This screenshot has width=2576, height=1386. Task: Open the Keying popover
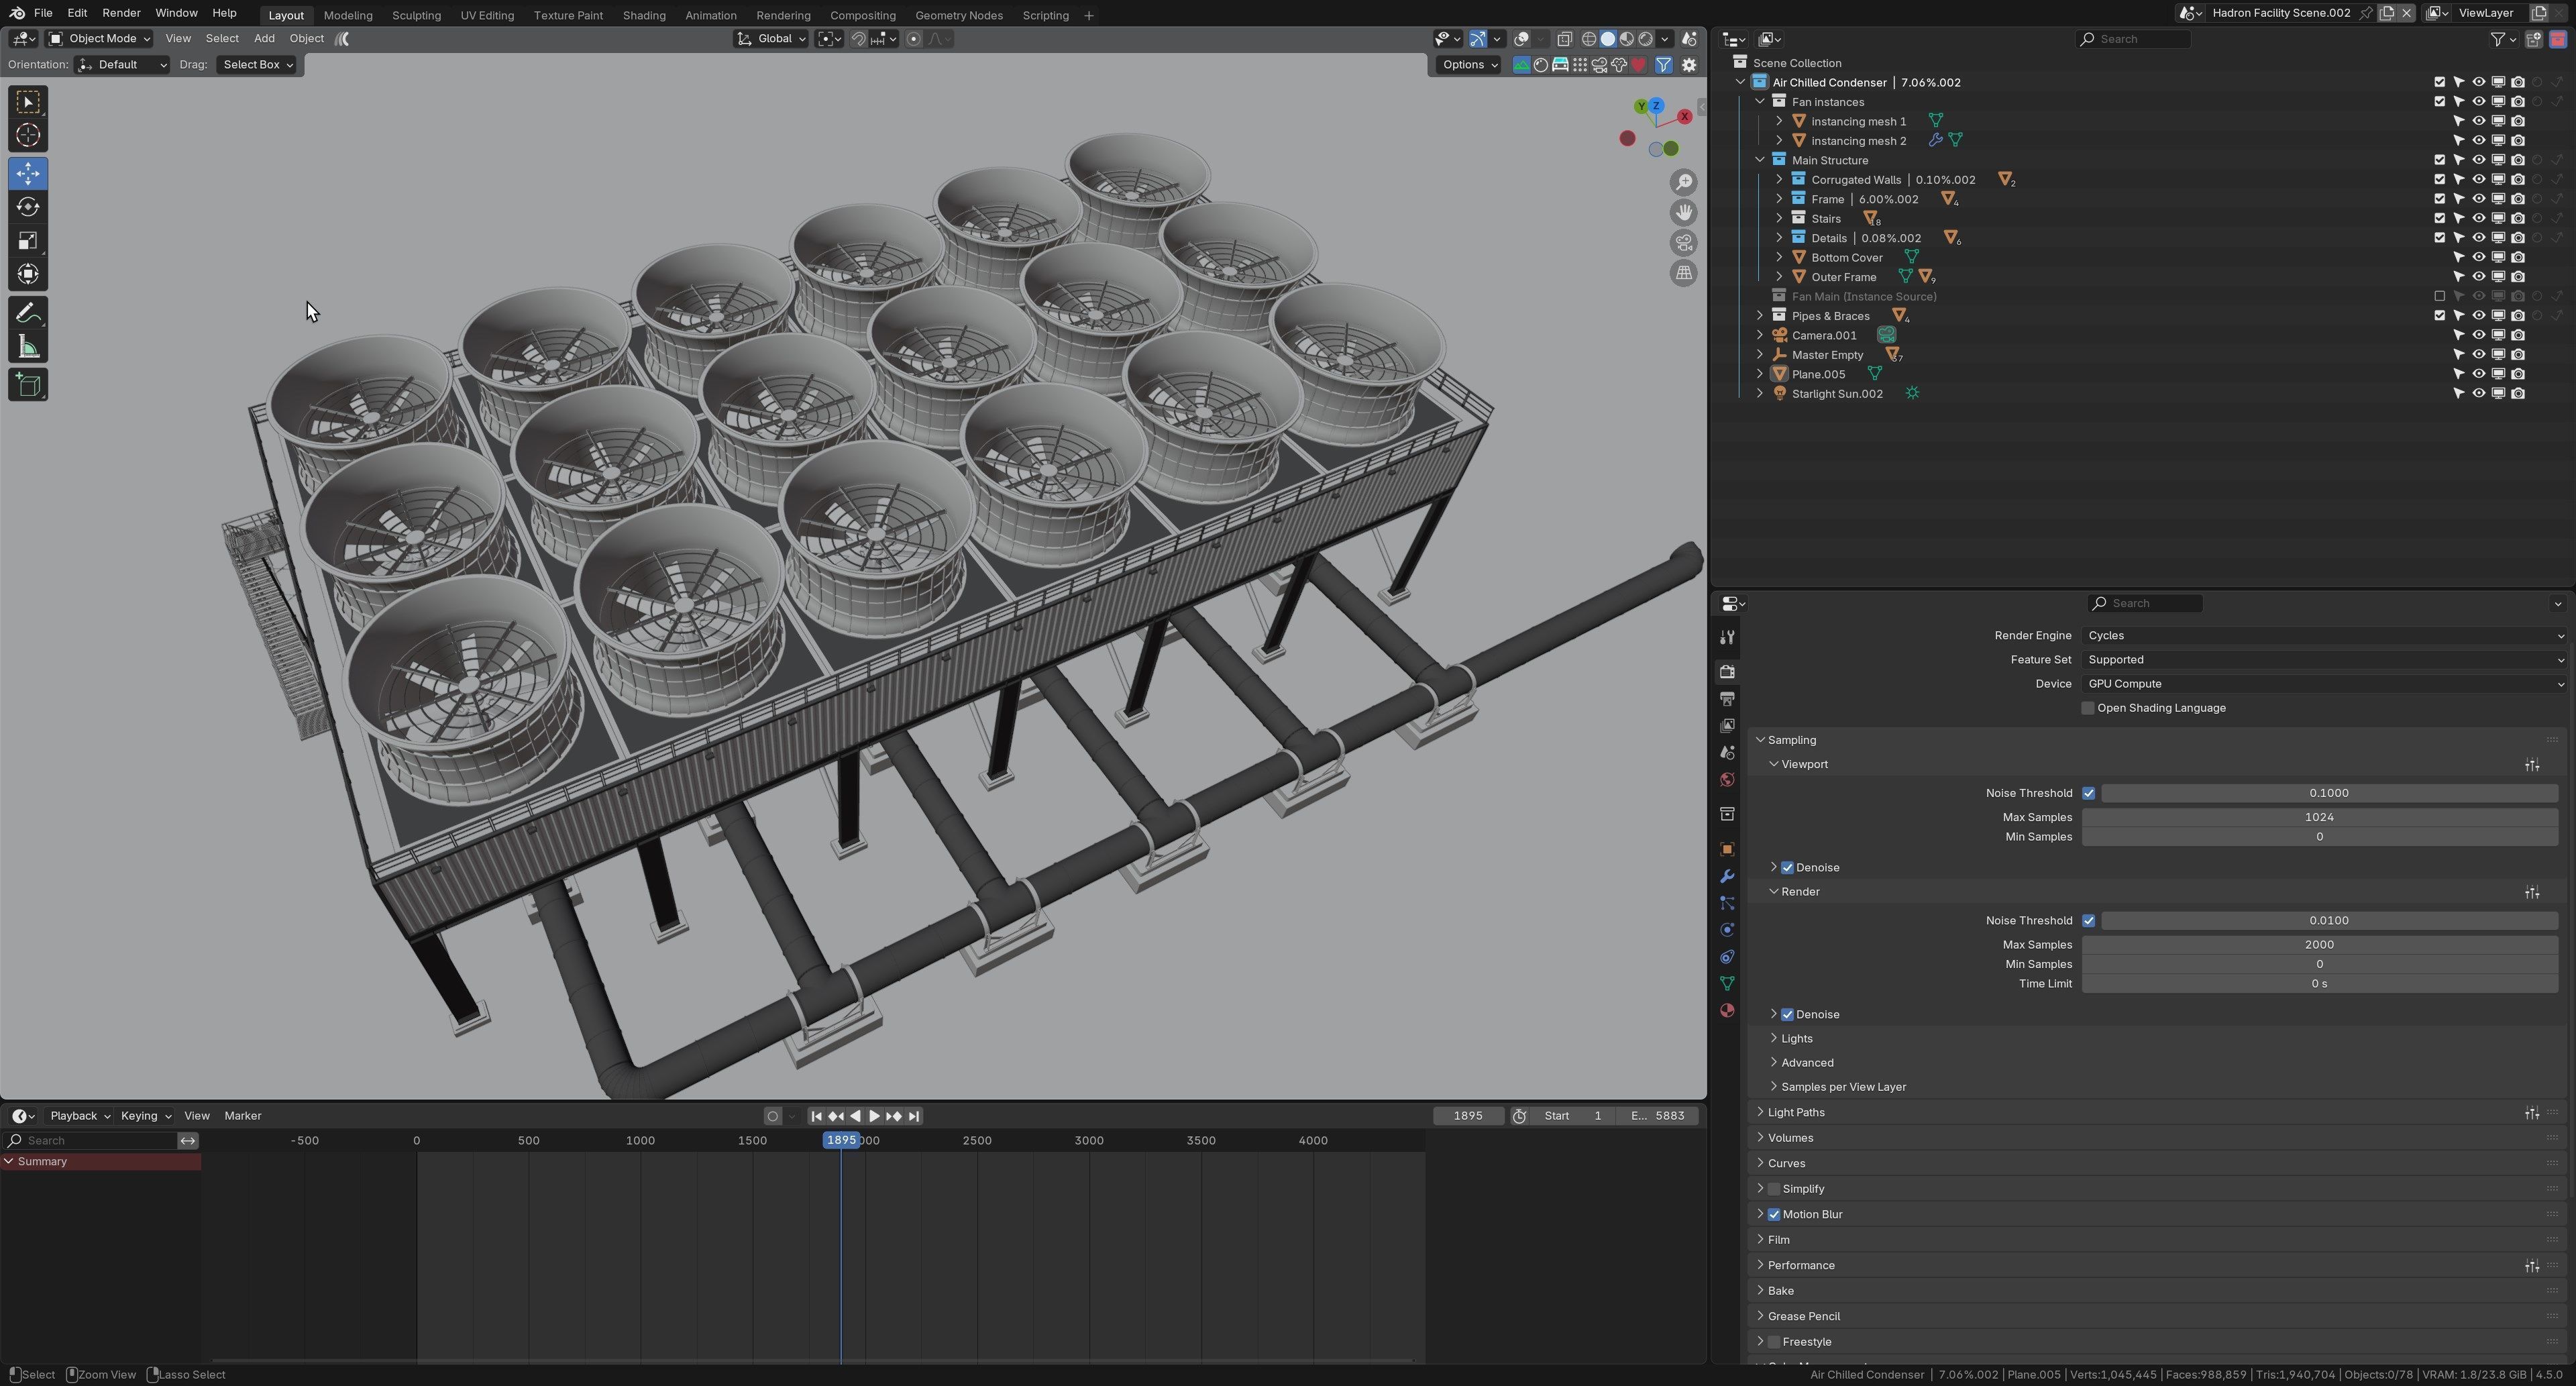145,1116
